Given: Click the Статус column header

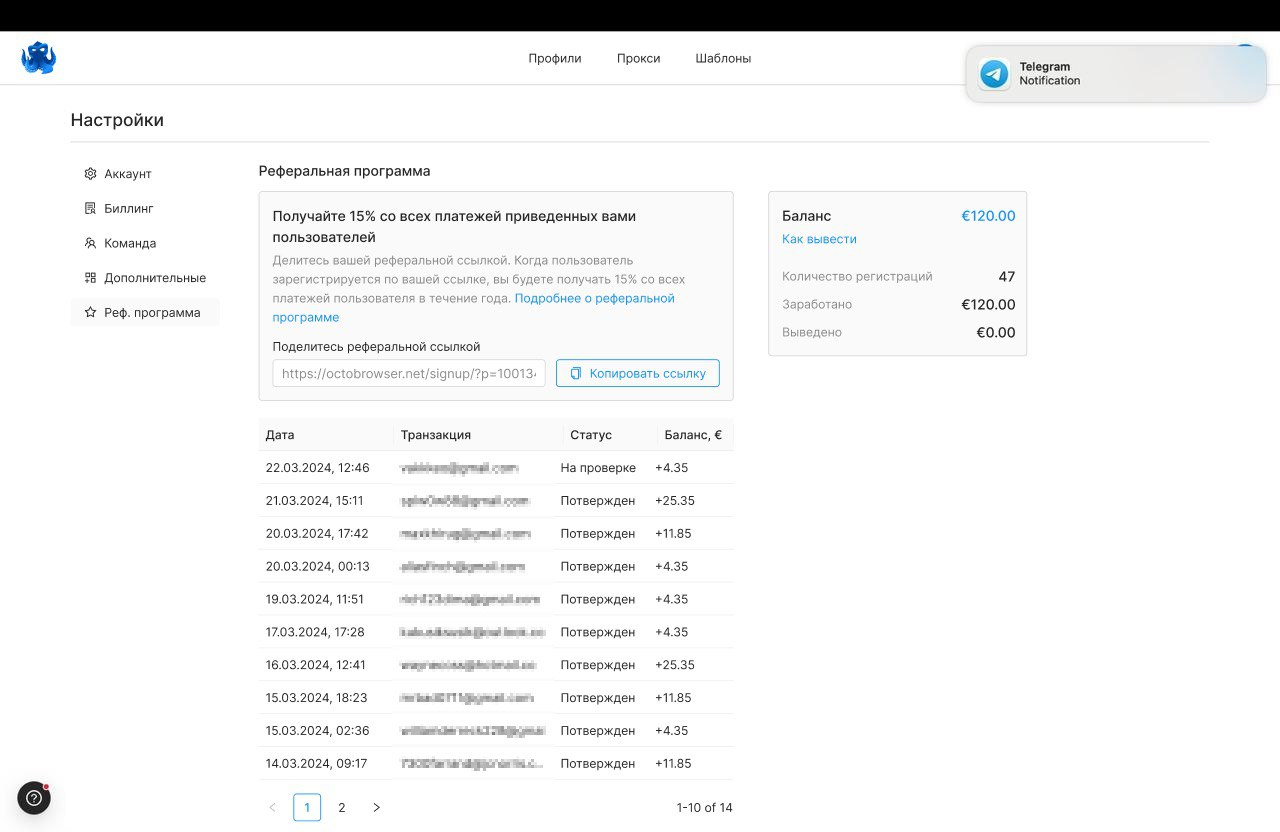Looking at the screenshot, I should 591,435.
